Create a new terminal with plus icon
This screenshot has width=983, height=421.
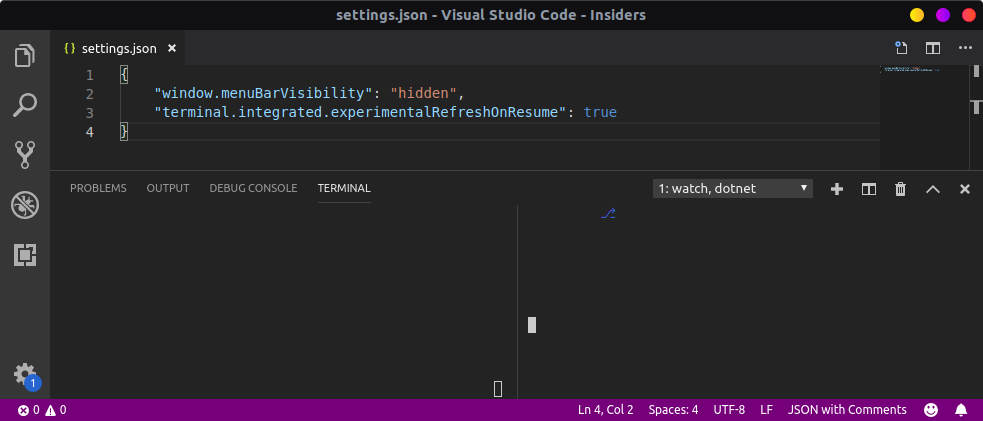[x=837, y=189]
